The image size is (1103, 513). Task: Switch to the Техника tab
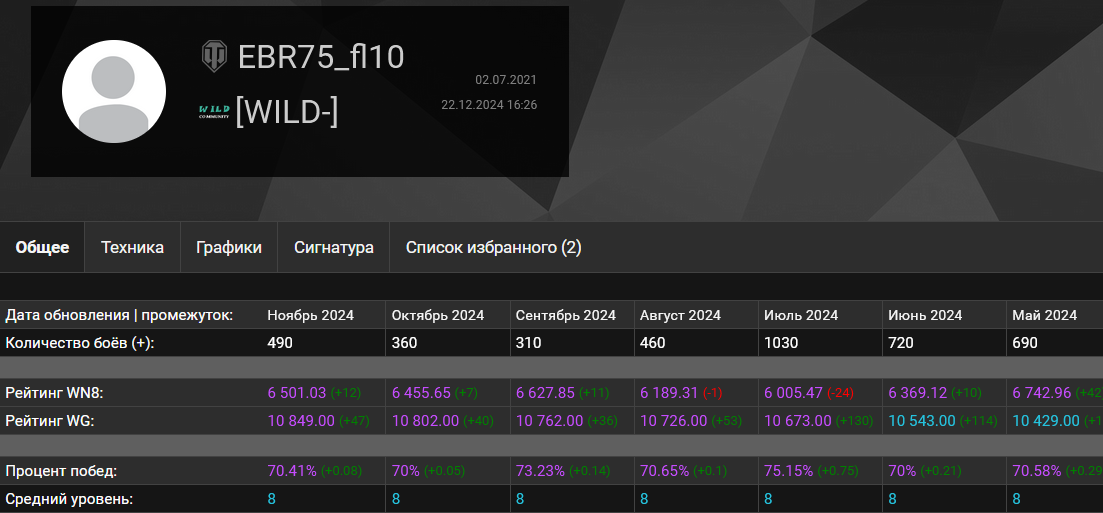coord(132,247)
